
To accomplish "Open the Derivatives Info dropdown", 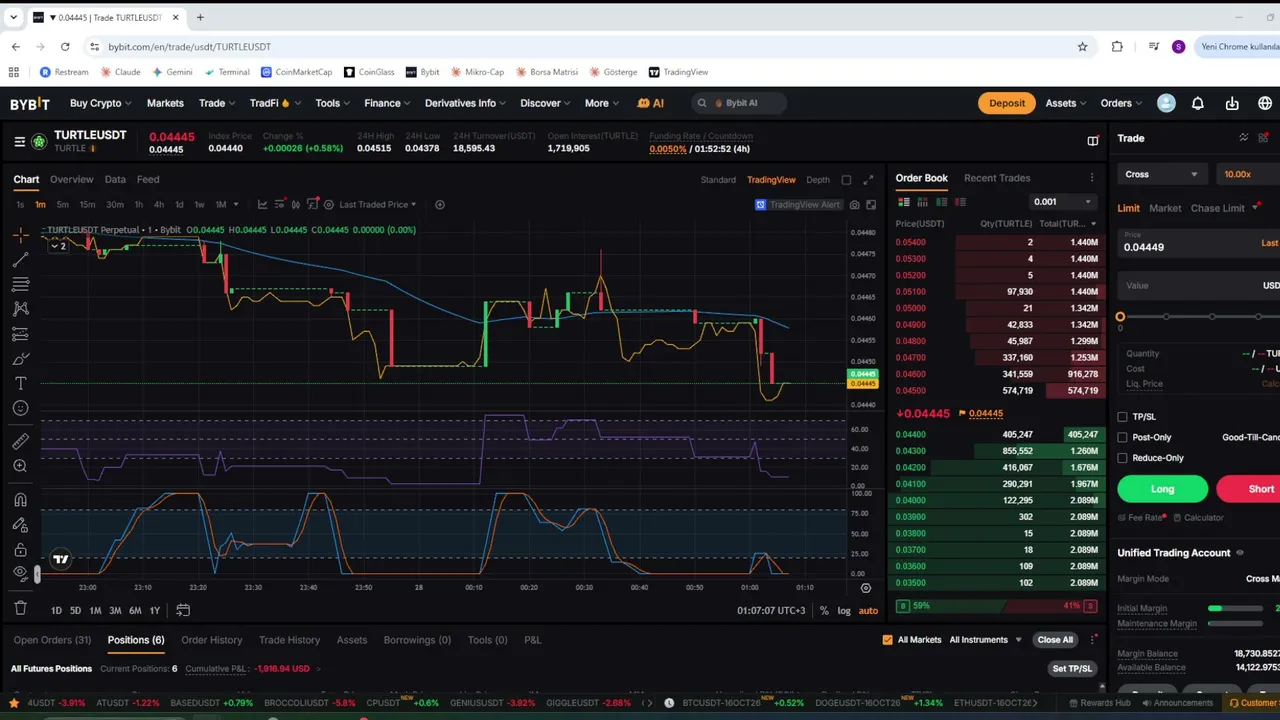I will tap(464, 103).
